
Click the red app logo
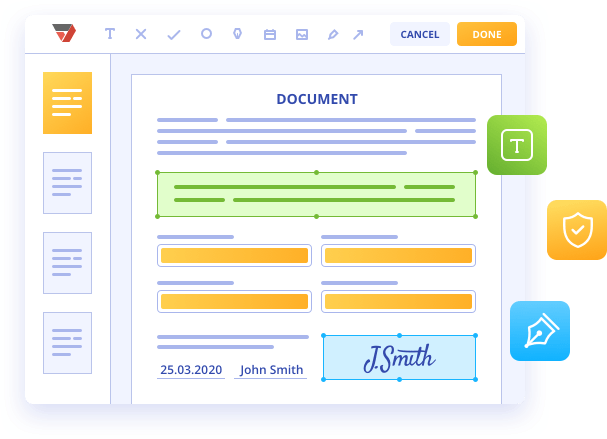[64, 33]
